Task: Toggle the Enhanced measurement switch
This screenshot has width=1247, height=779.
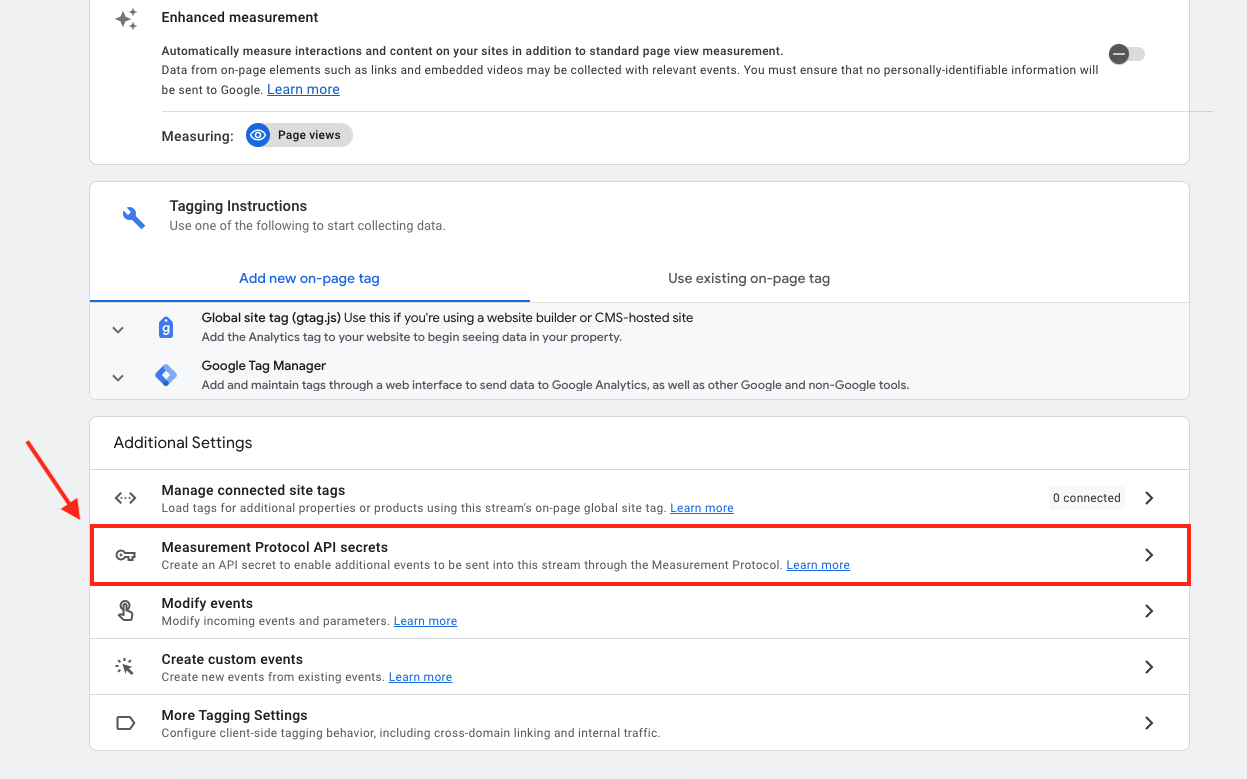Action: click(x=1126, y=54)
